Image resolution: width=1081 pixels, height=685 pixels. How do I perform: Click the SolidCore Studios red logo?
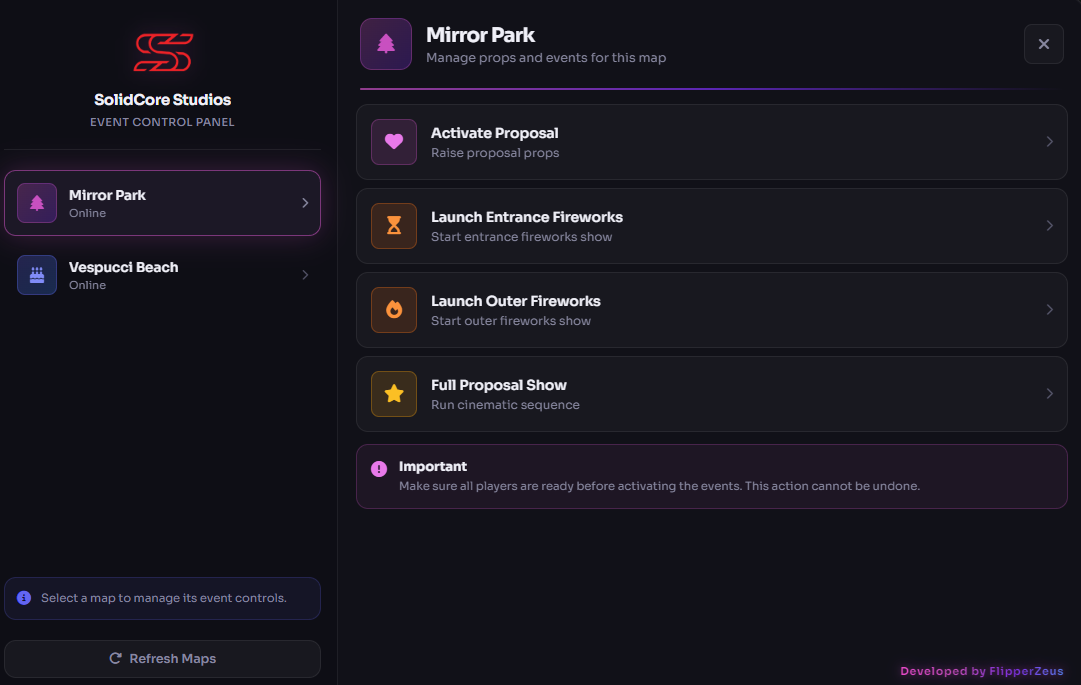163,52
